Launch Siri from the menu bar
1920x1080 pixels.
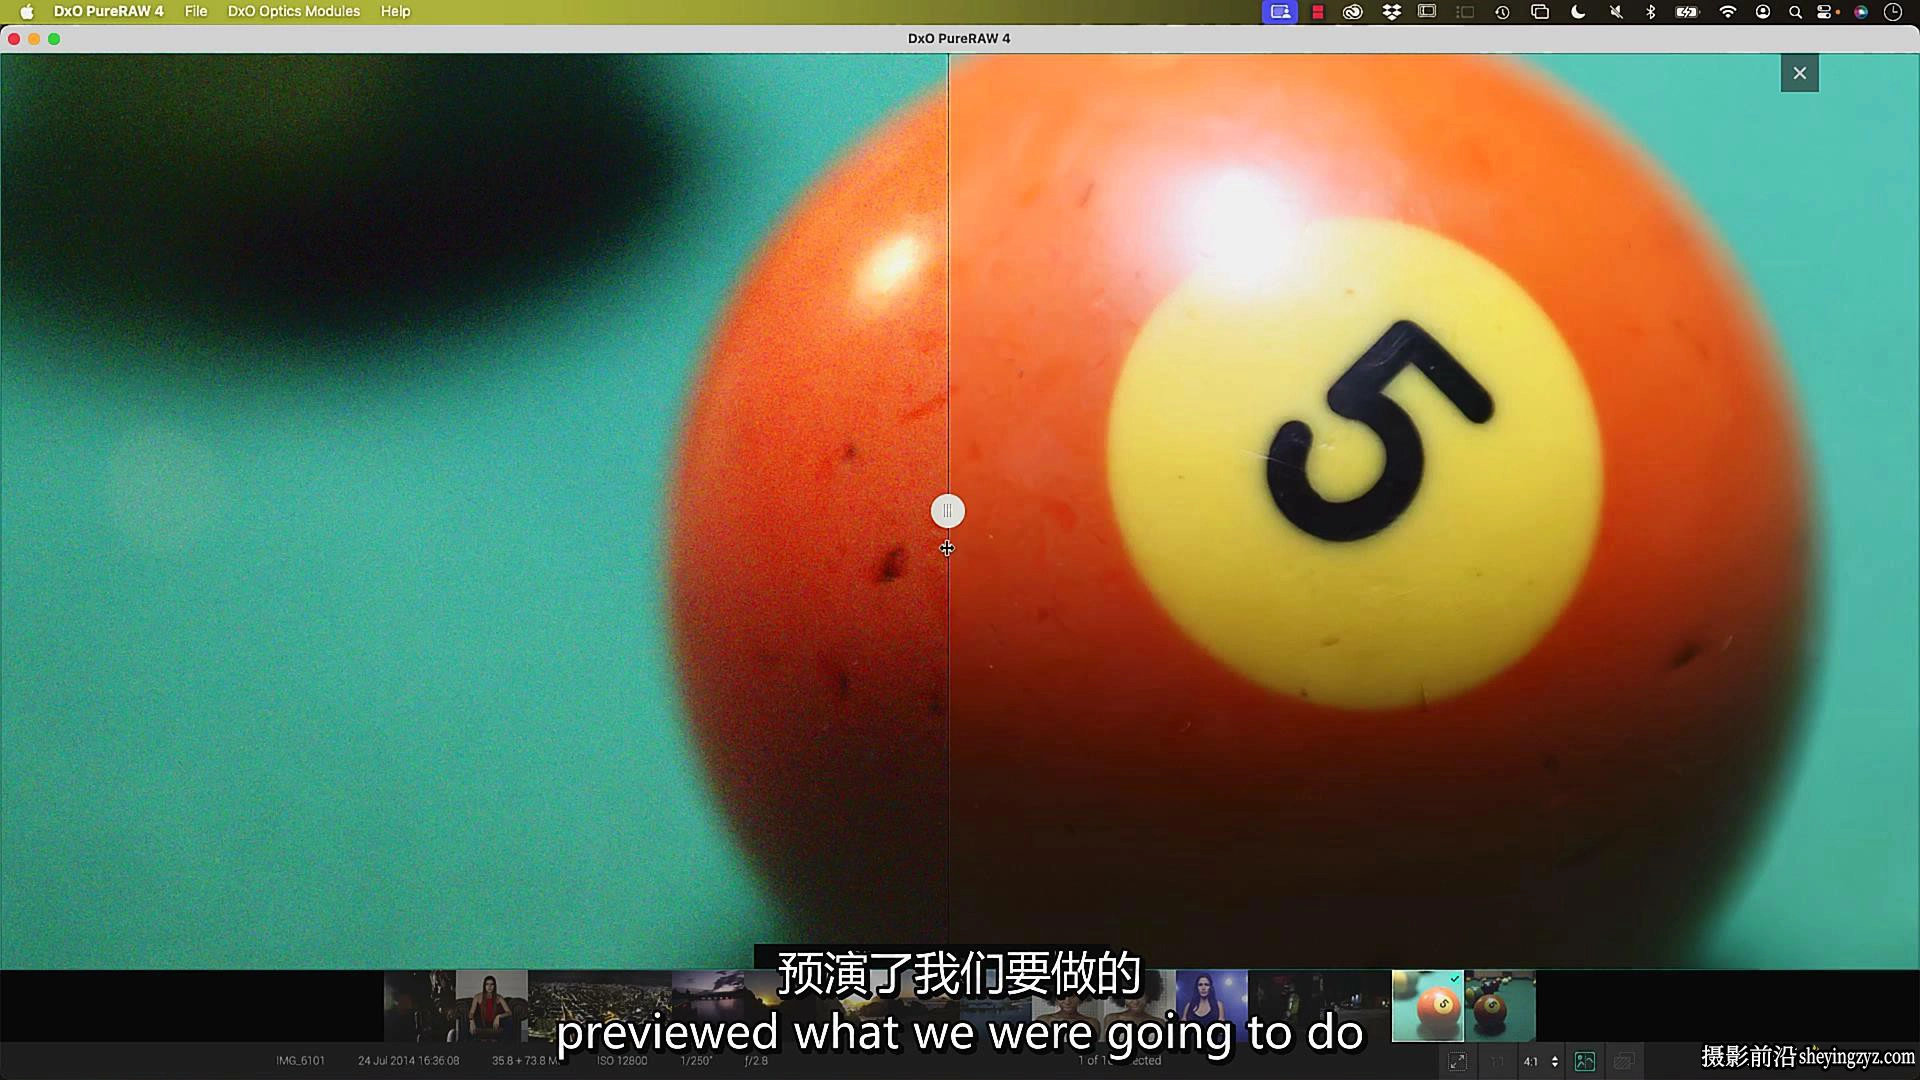point(1861,12)
